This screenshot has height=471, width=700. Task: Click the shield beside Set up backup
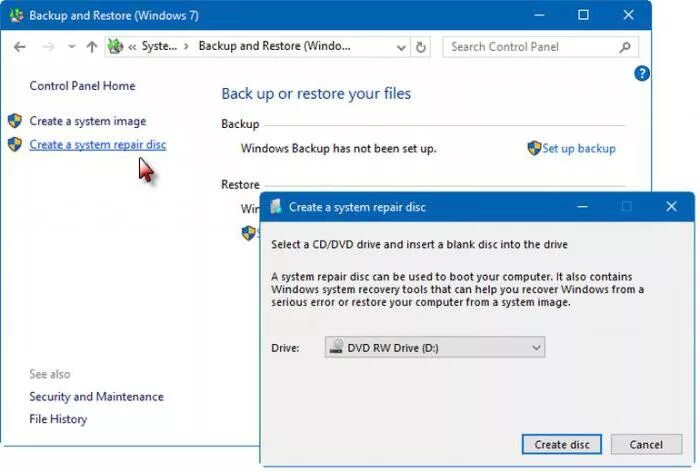[534, 148]
